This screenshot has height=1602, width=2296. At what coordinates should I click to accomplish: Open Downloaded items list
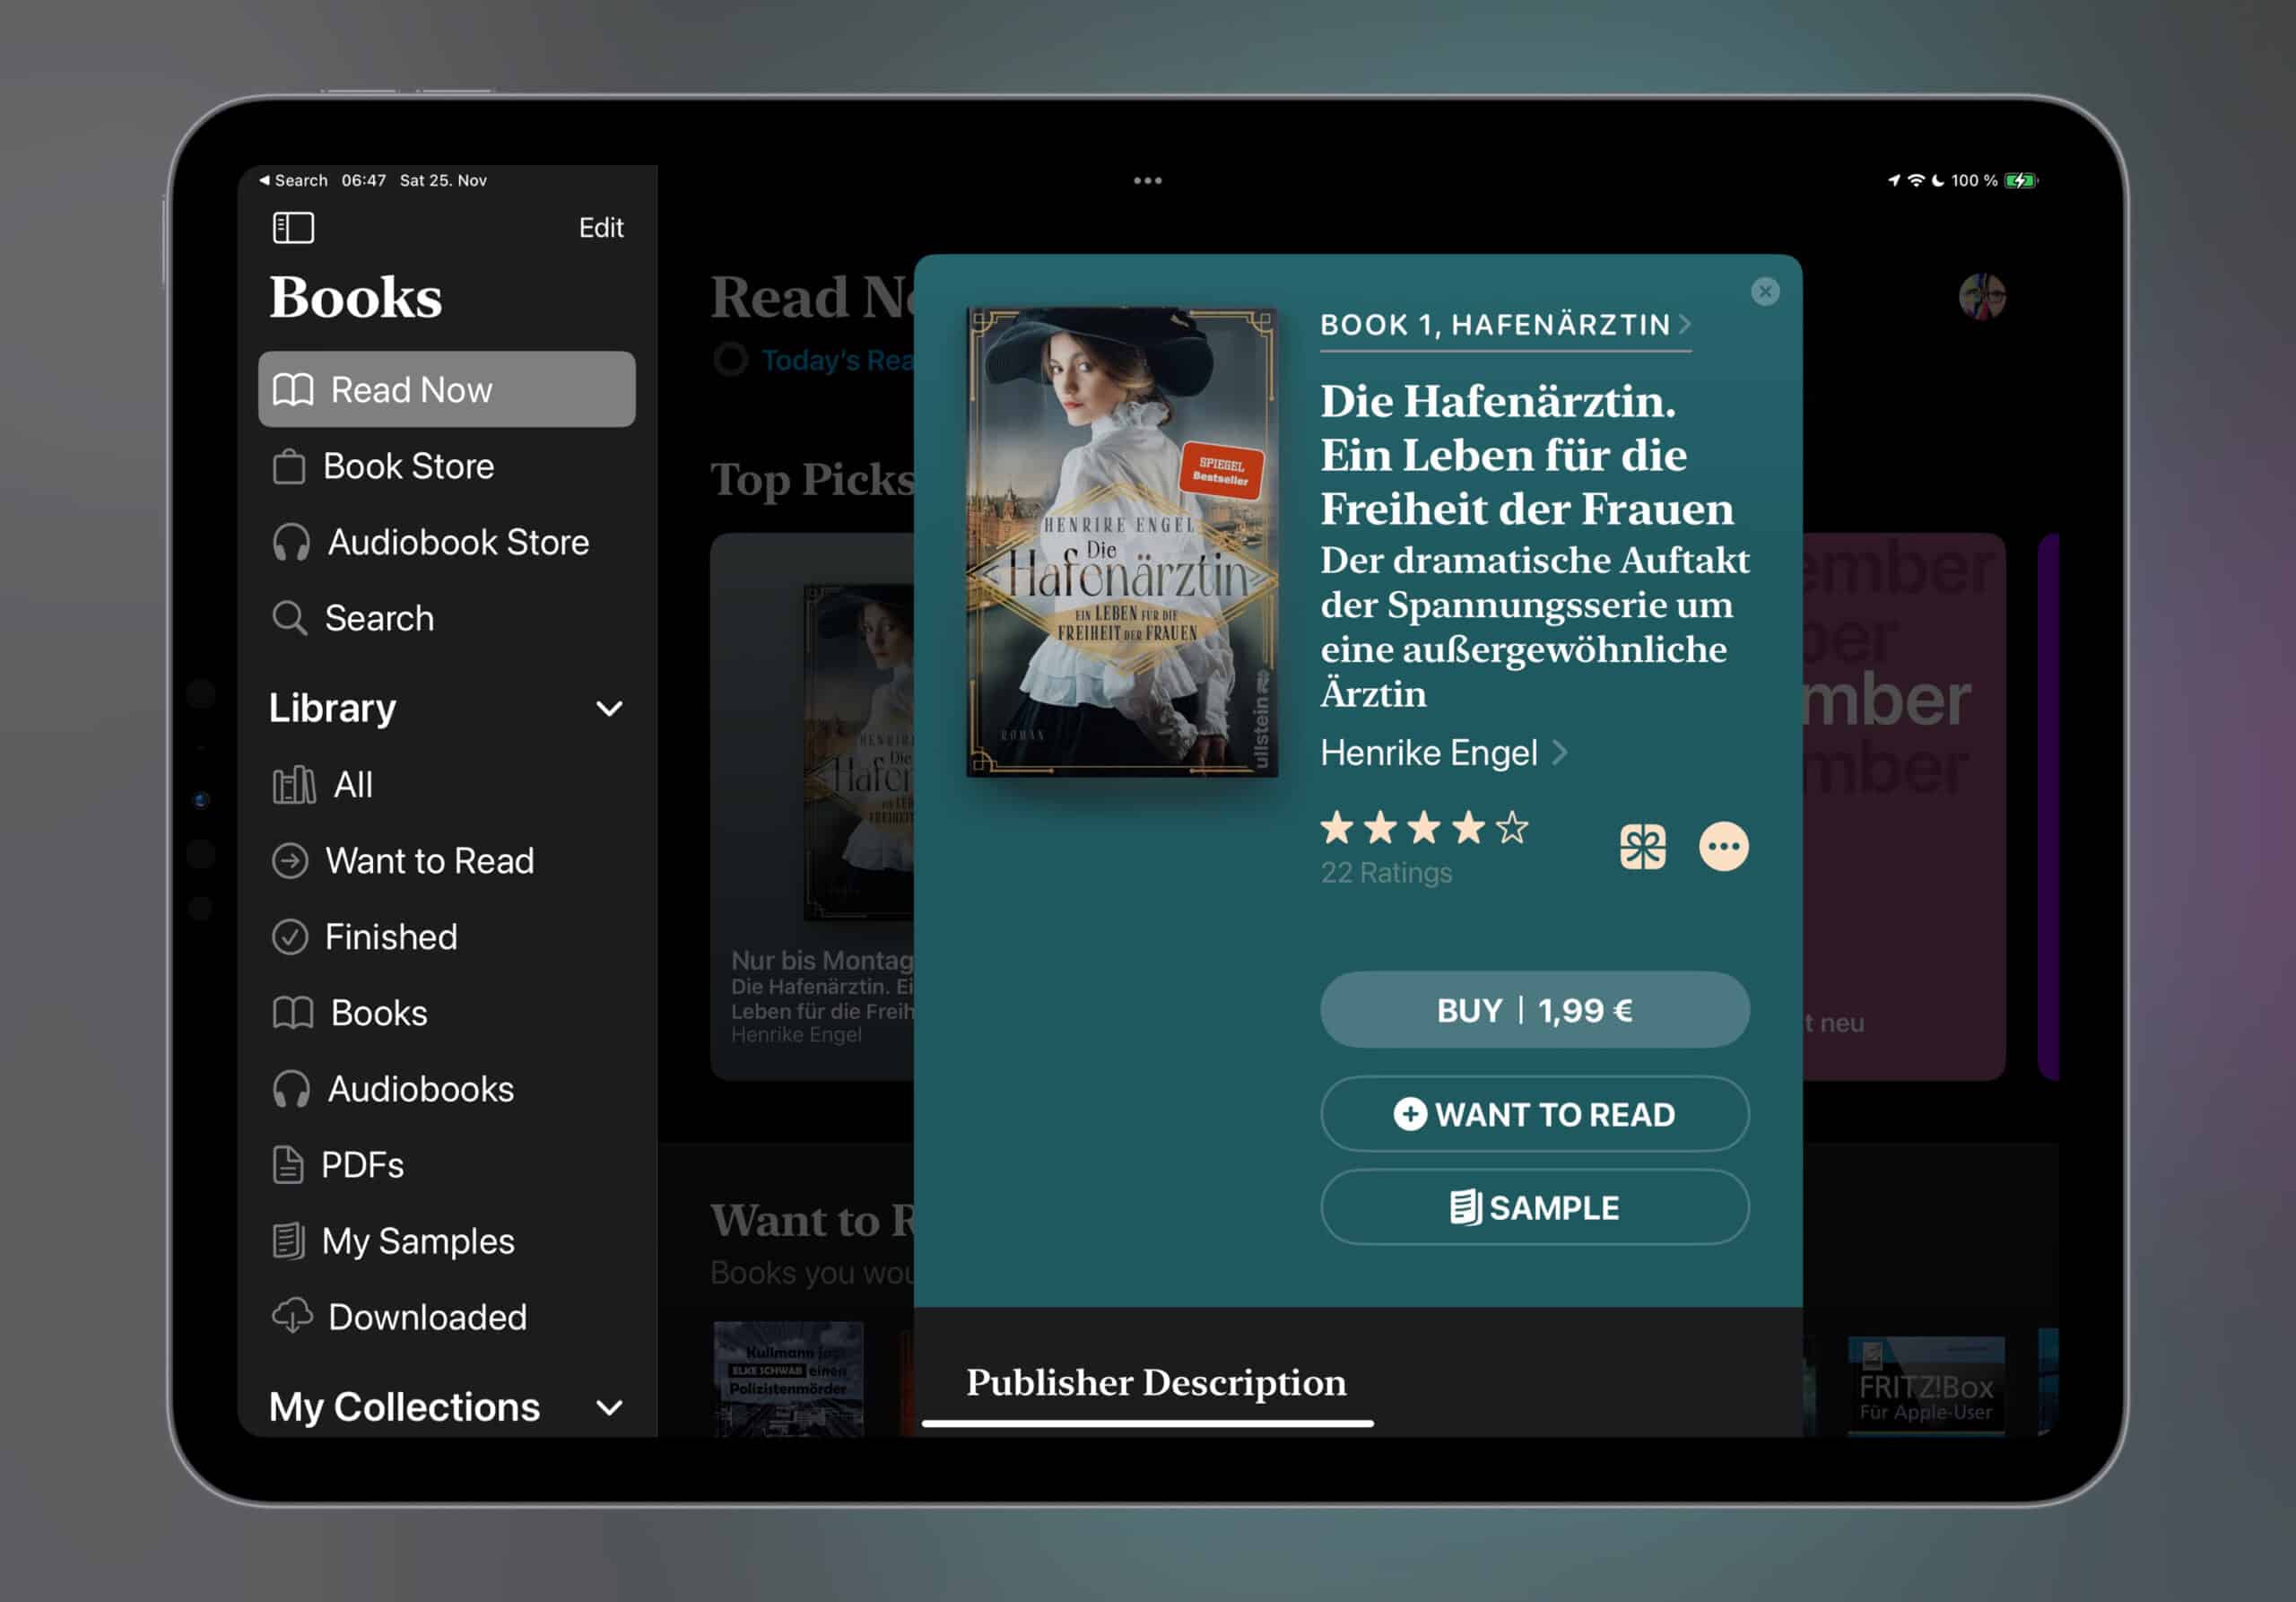pos(446,1317)
